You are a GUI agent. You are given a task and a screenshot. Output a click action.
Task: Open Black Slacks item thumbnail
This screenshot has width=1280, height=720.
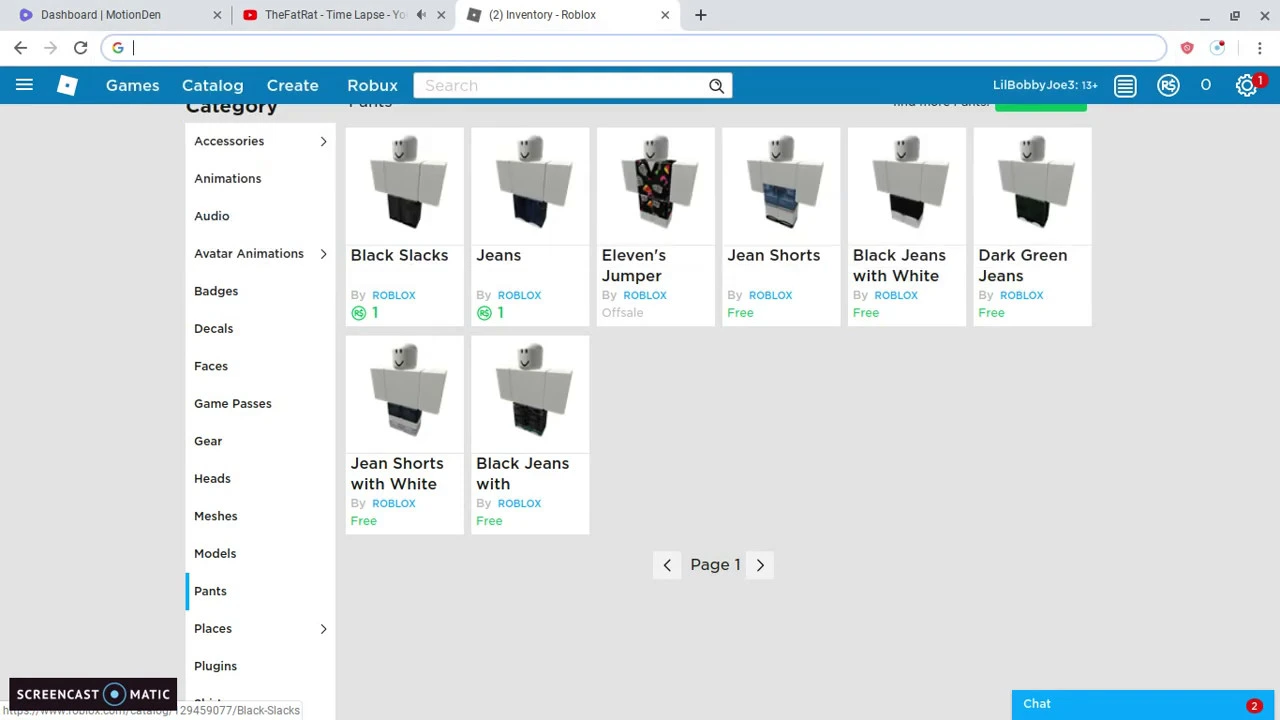[x=405, y=185]
